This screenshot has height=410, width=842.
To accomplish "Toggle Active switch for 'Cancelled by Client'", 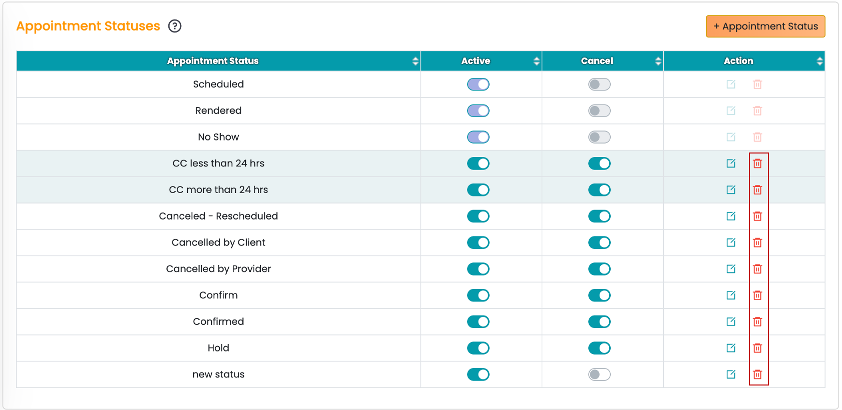I will 478,242.
